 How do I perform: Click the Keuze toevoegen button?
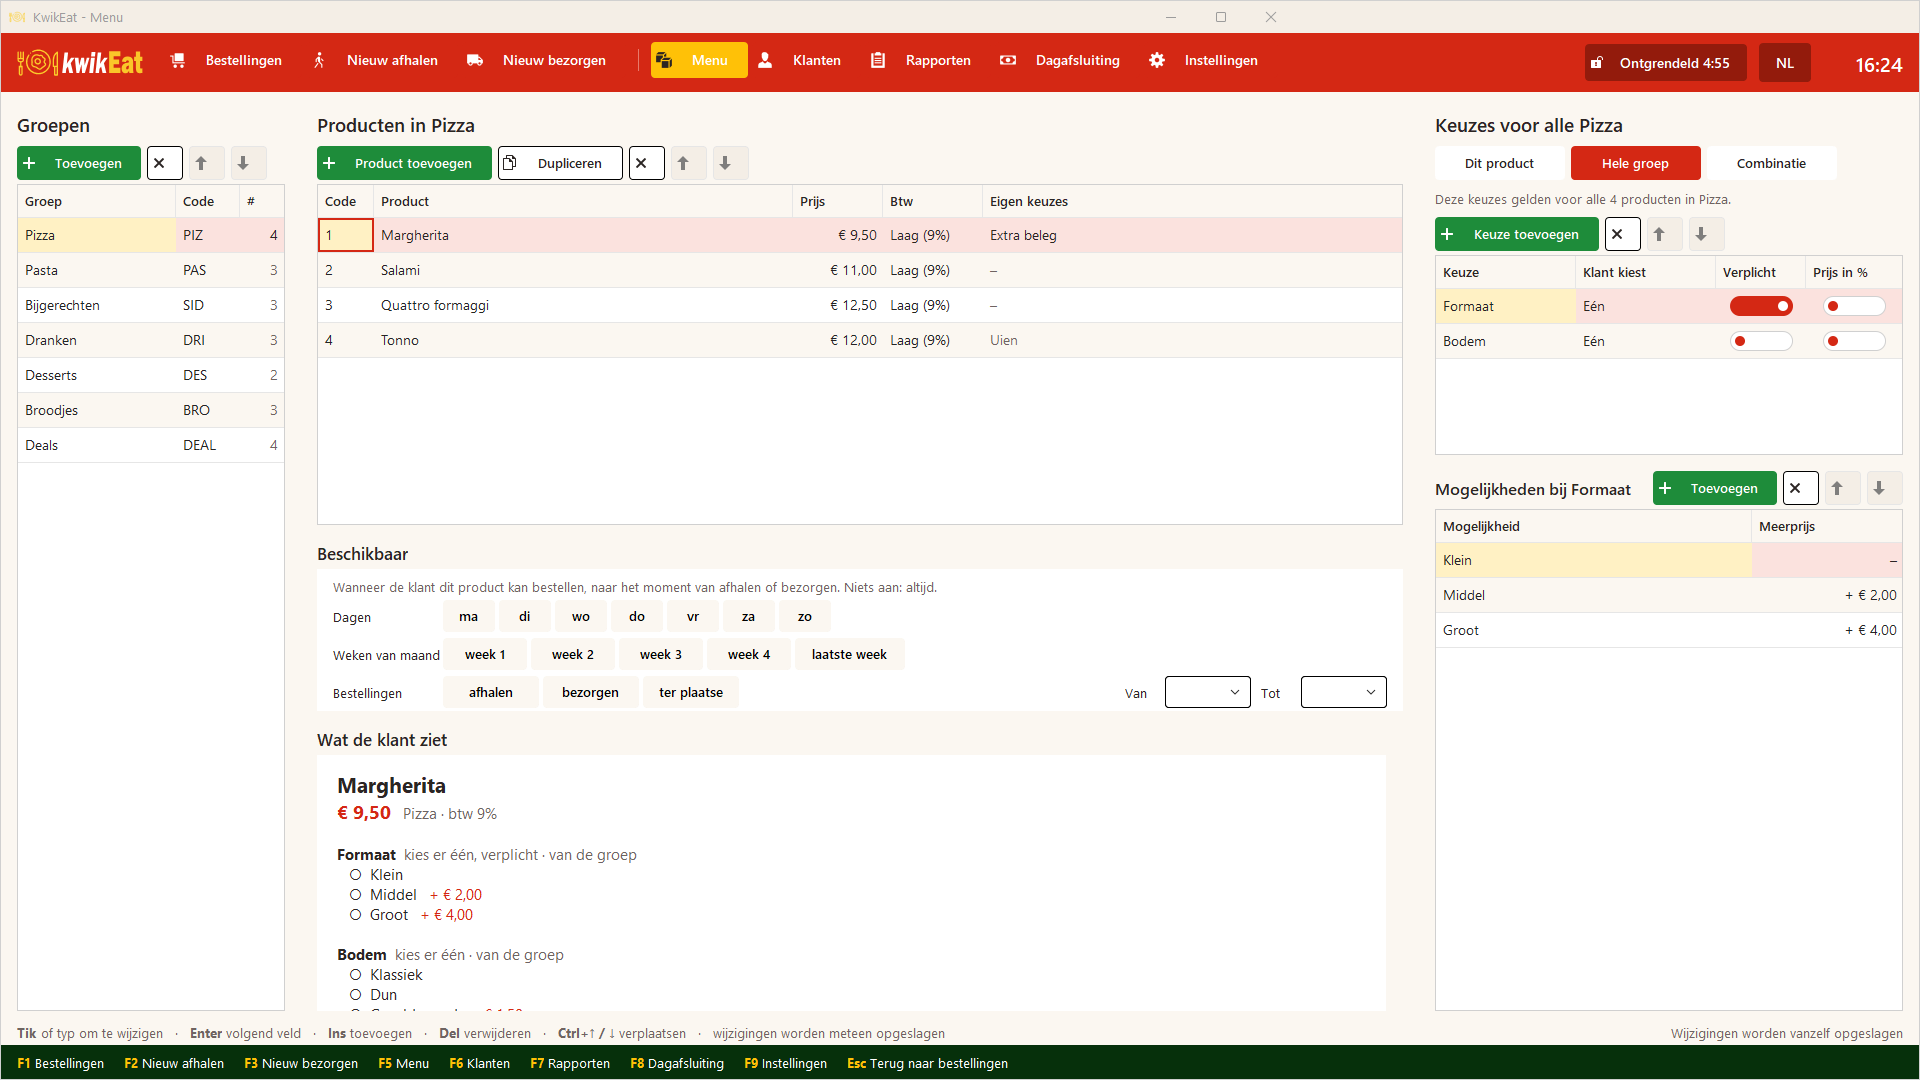[1517, 234]
